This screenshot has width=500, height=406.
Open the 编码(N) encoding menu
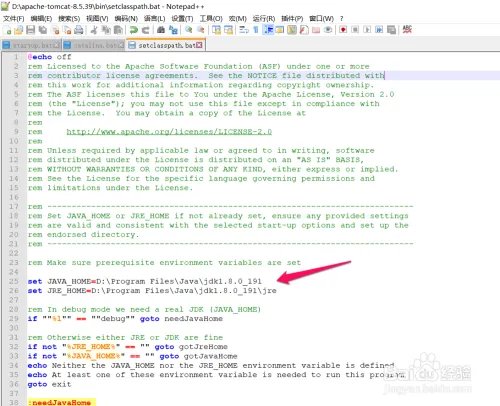pyautogui.click(x=126, y=19)
